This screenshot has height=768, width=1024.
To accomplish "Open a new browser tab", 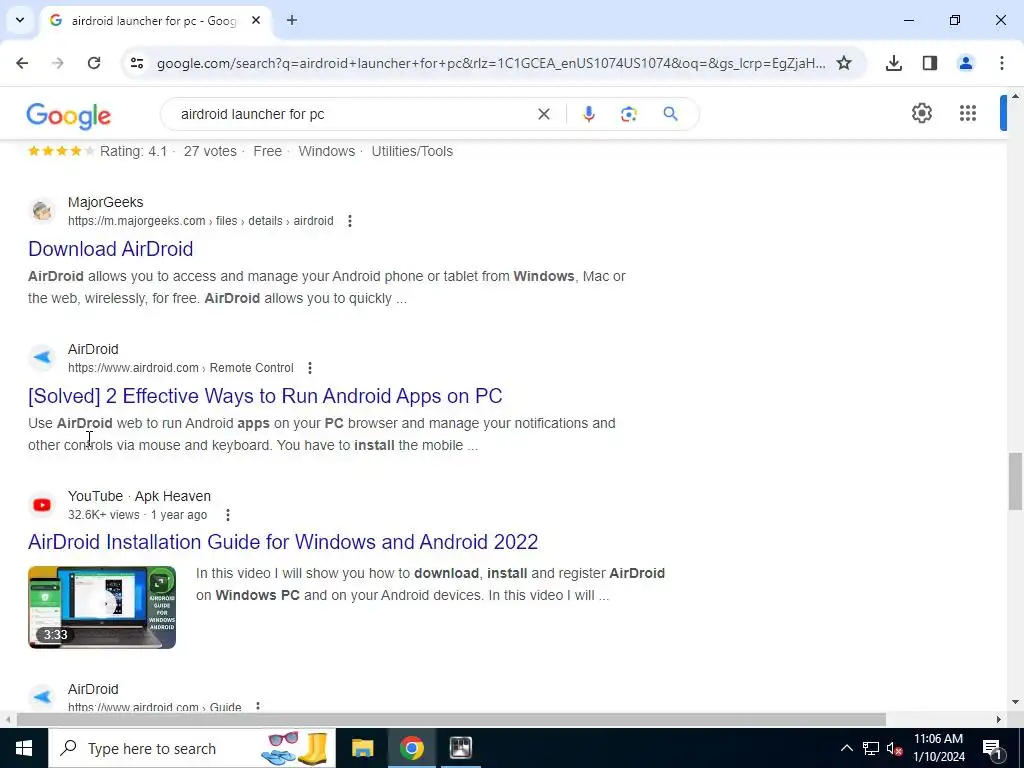I will (x=292, y=20).
